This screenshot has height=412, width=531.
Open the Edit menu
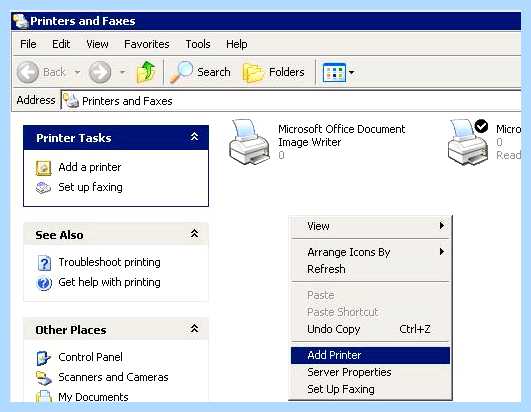coord(61,44)
